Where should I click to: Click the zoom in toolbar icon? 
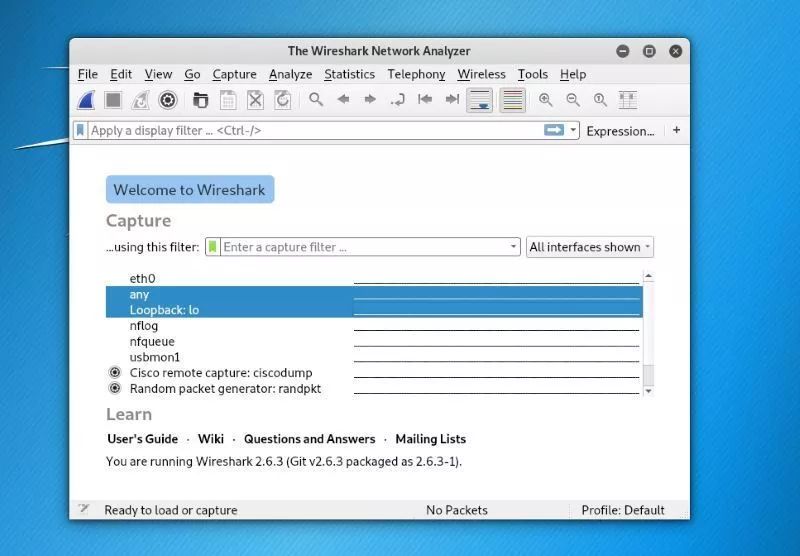[x=545, y=100]
